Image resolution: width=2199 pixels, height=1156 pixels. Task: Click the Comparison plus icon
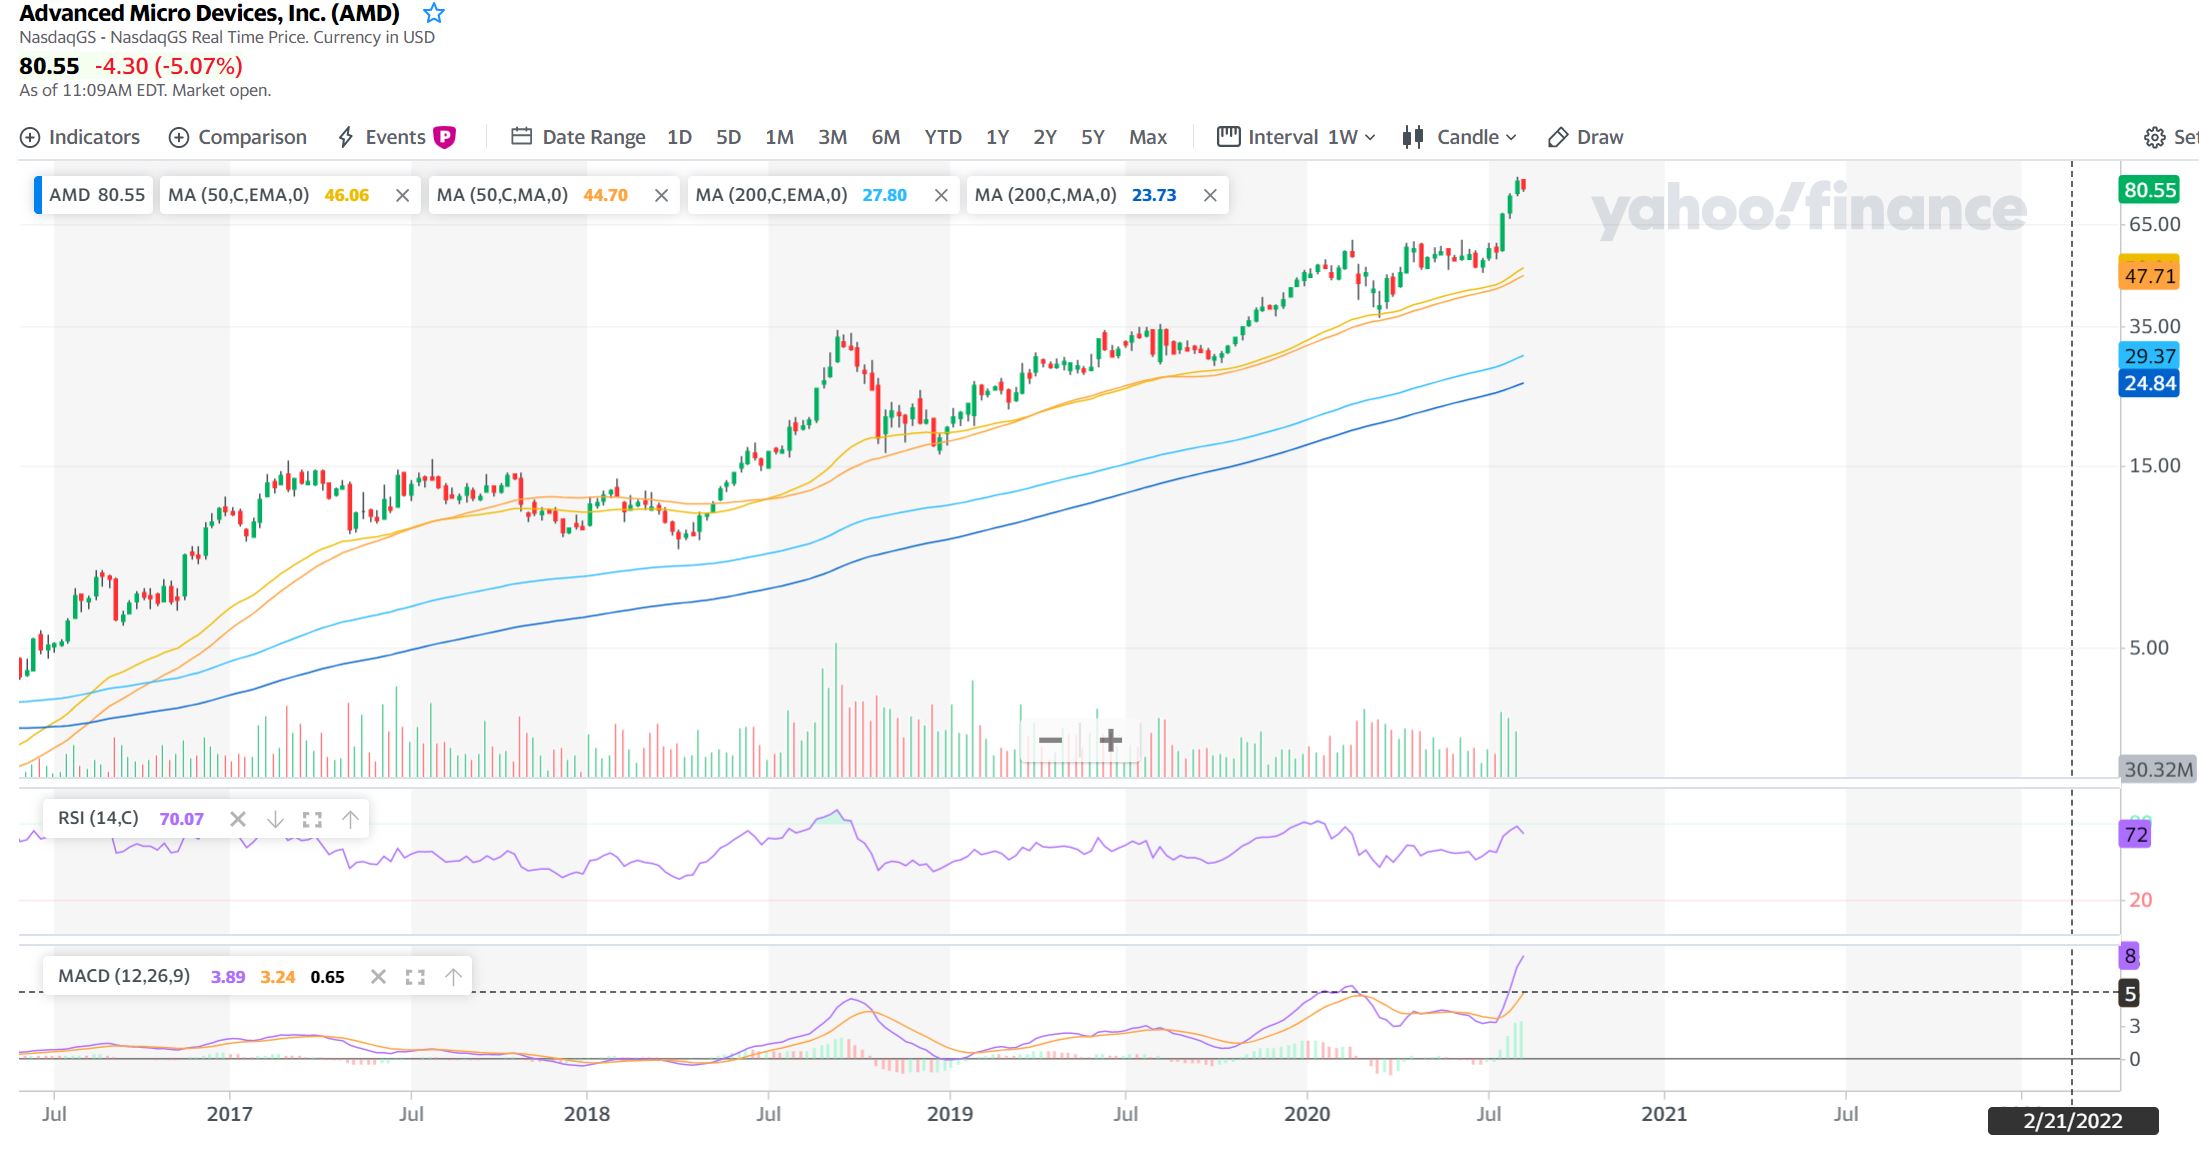click(179, 138)
